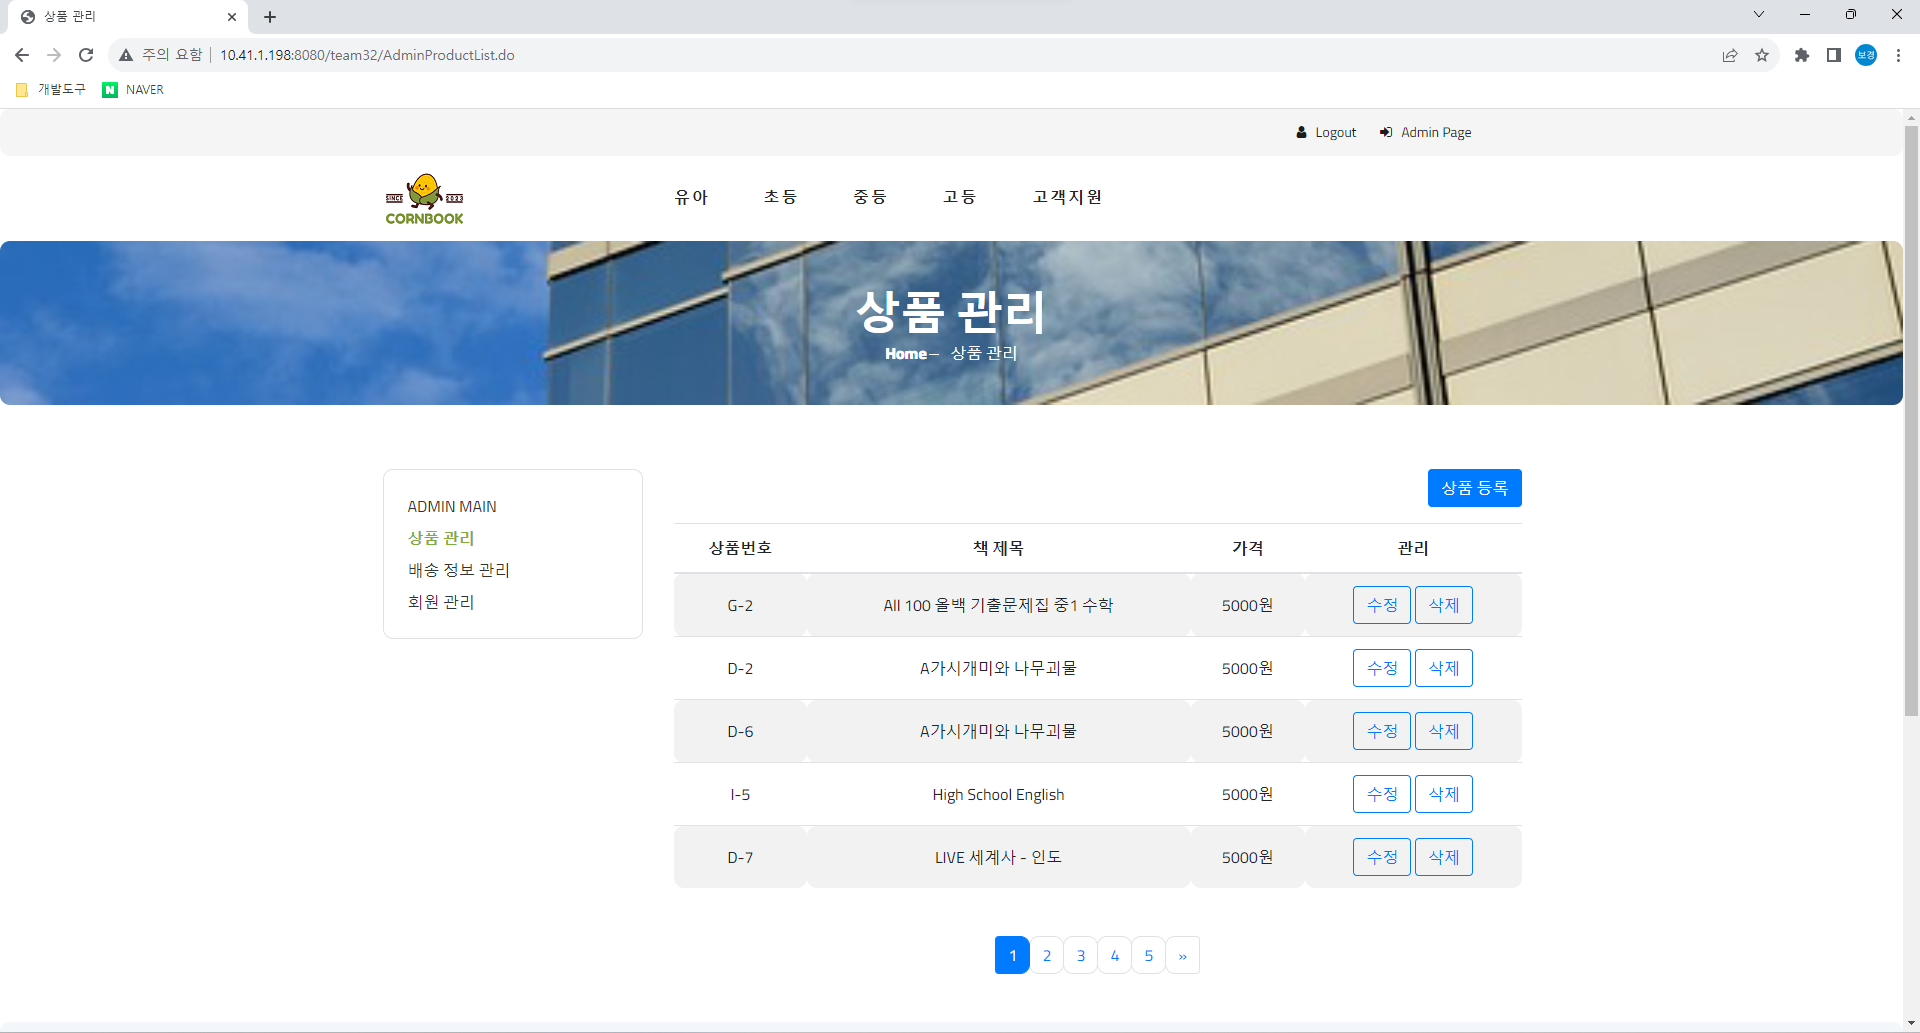Open 회원 관리 in sidebar
1920x1033 pixels.
pyautogui.click(x=441, y=602)
